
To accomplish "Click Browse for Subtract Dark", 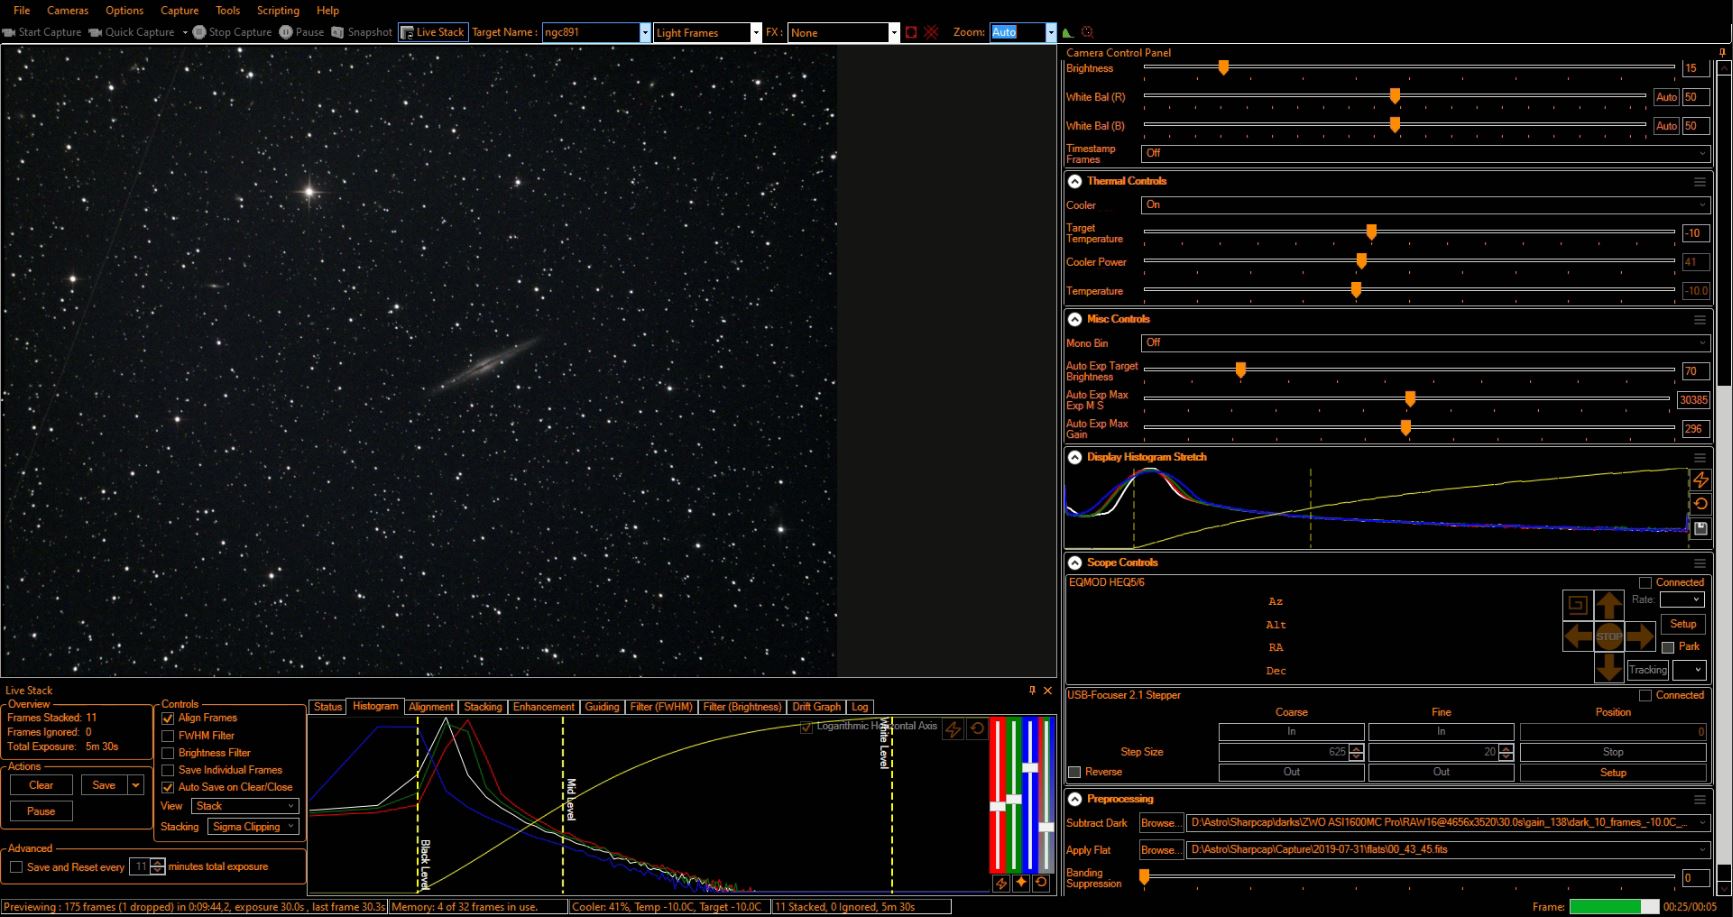I will pyautogui.click(x=1160, y=823).
